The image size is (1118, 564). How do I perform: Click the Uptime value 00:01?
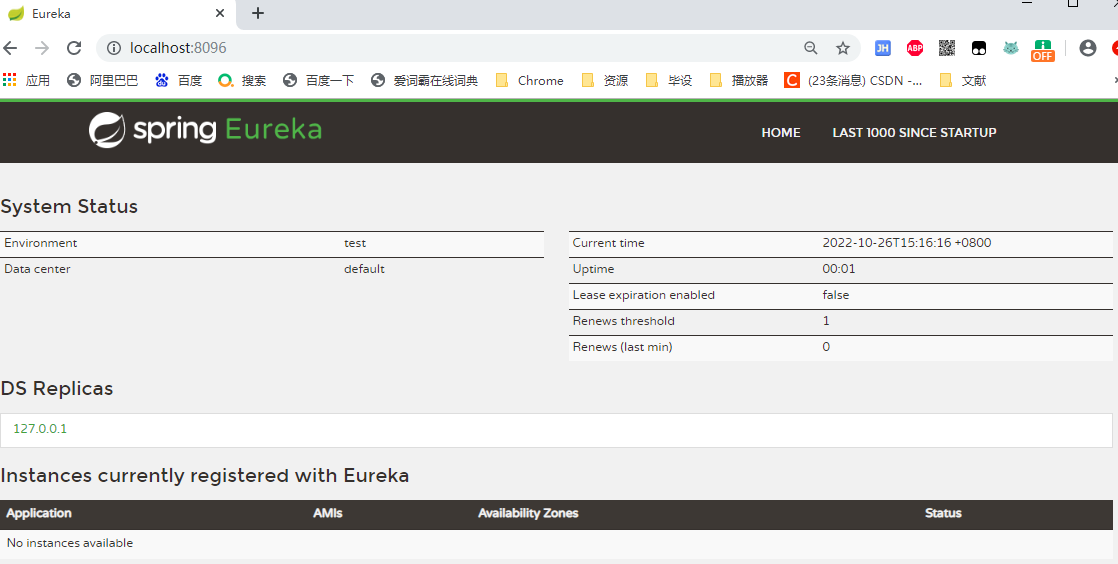point(838,269)
